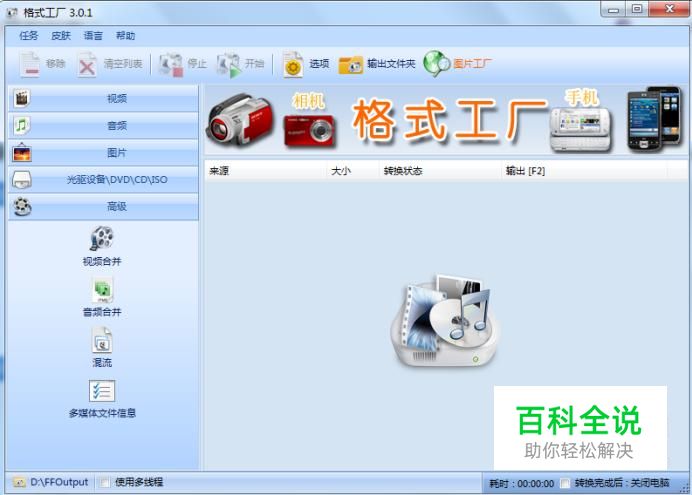Sort by the 来源 column header
Viewport: 692px width, 495px height.
[x=266, y=171]
